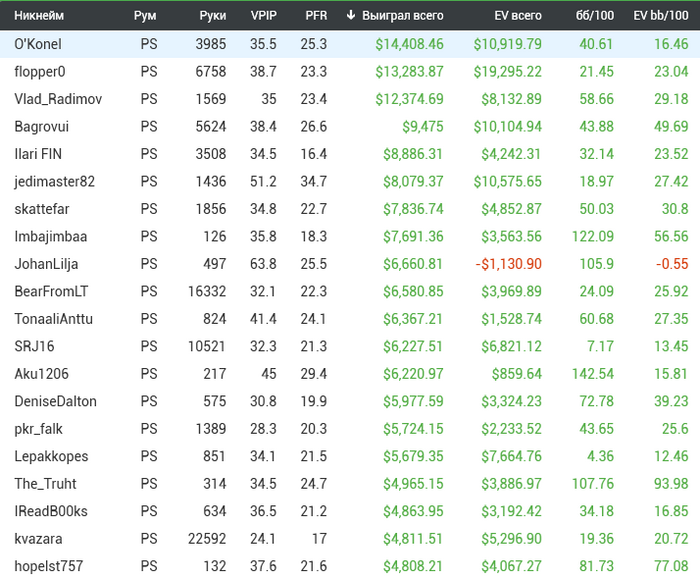This screenshot has height=579, width=700.
Task: Sort by the Никнейм column header
Action: click(39, 16)
